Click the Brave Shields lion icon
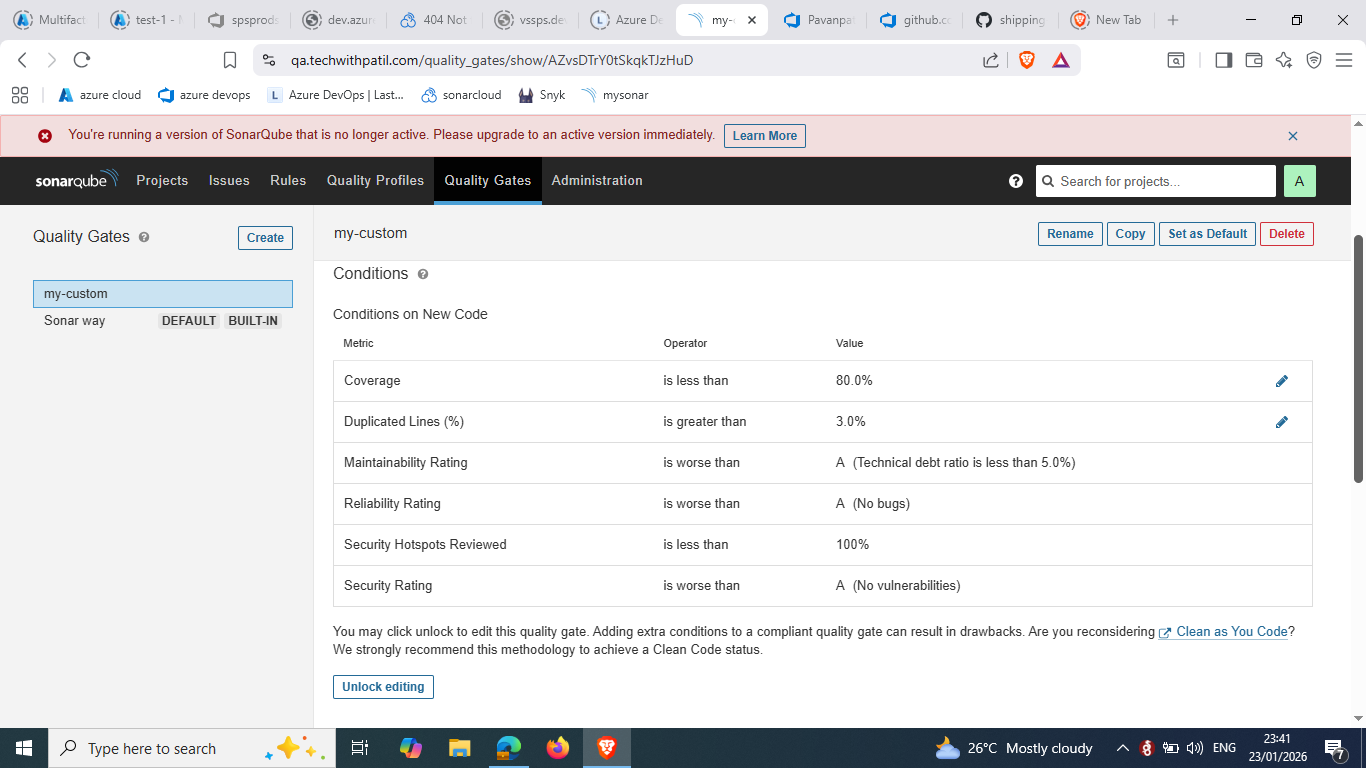The height and width of the screenshot is (768, 1366). click(1026, 60)
